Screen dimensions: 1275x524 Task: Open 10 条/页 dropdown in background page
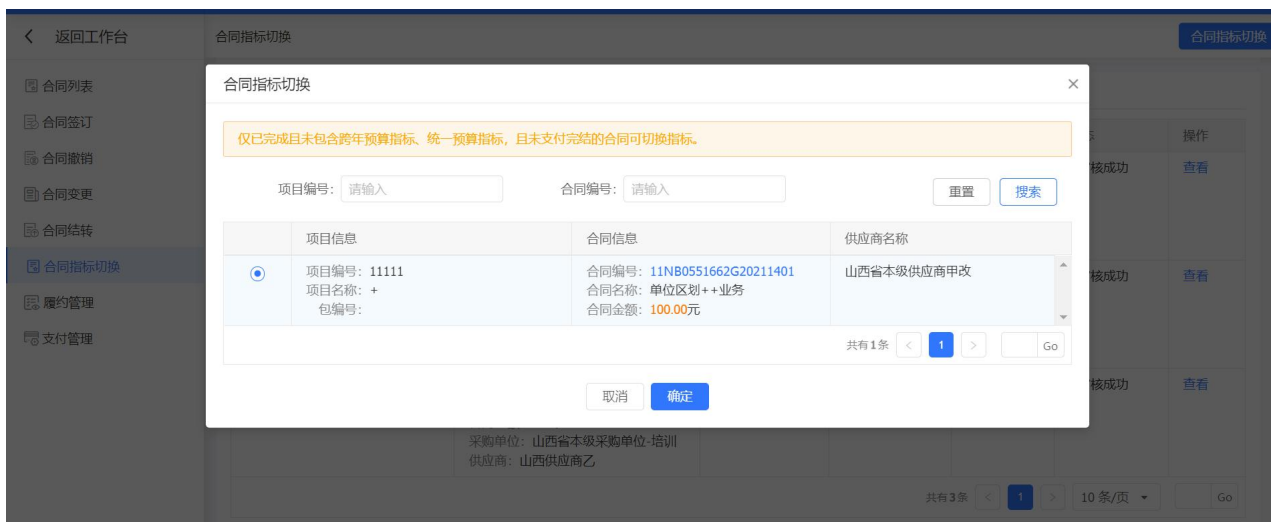pyautogui.click(x=1115, y=497)
